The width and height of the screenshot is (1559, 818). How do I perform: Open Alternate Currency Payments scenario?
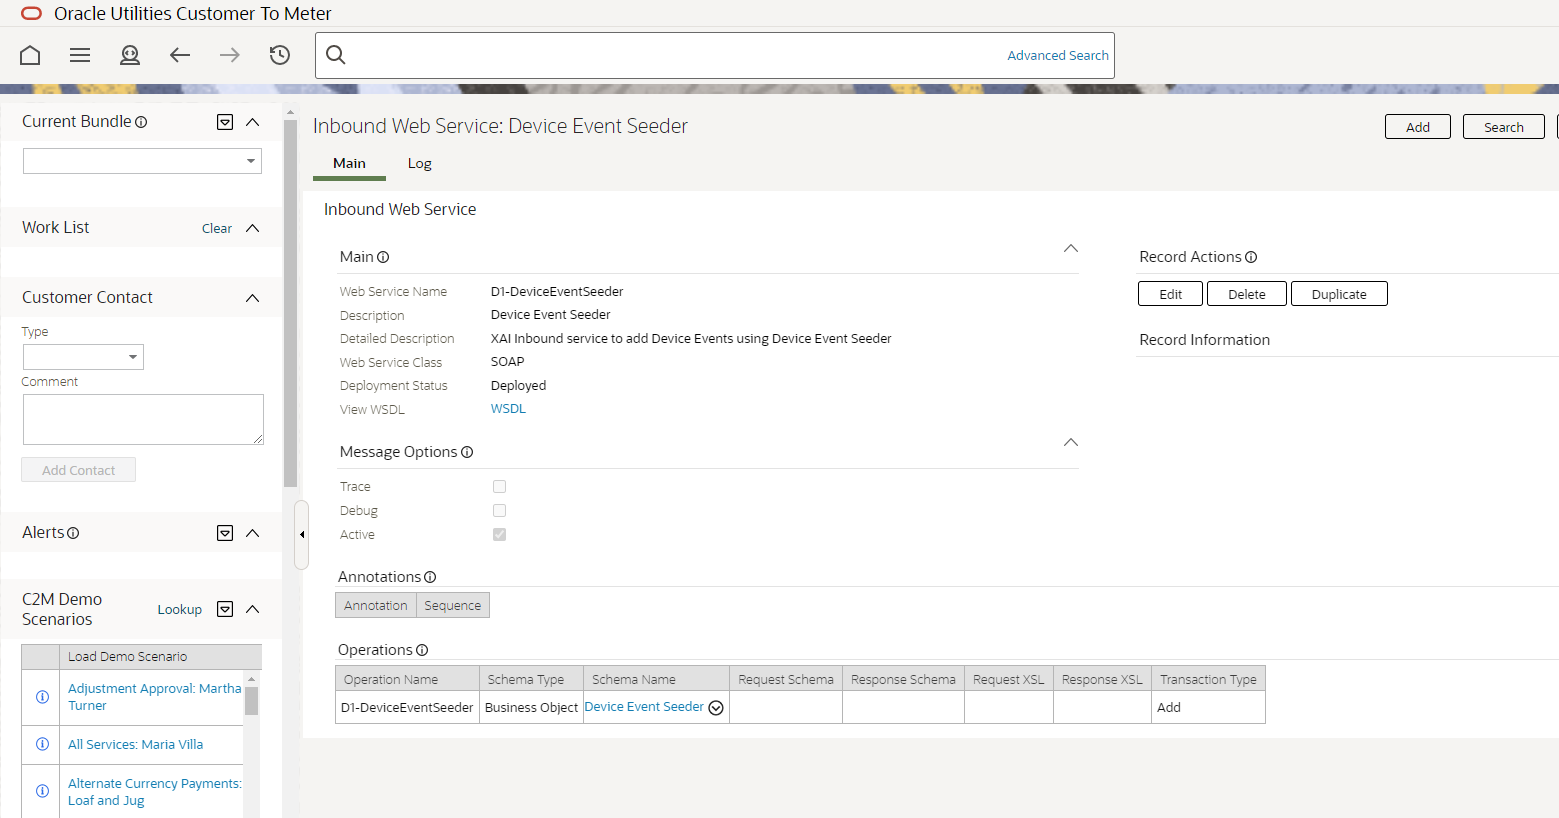tap(155, 792)
